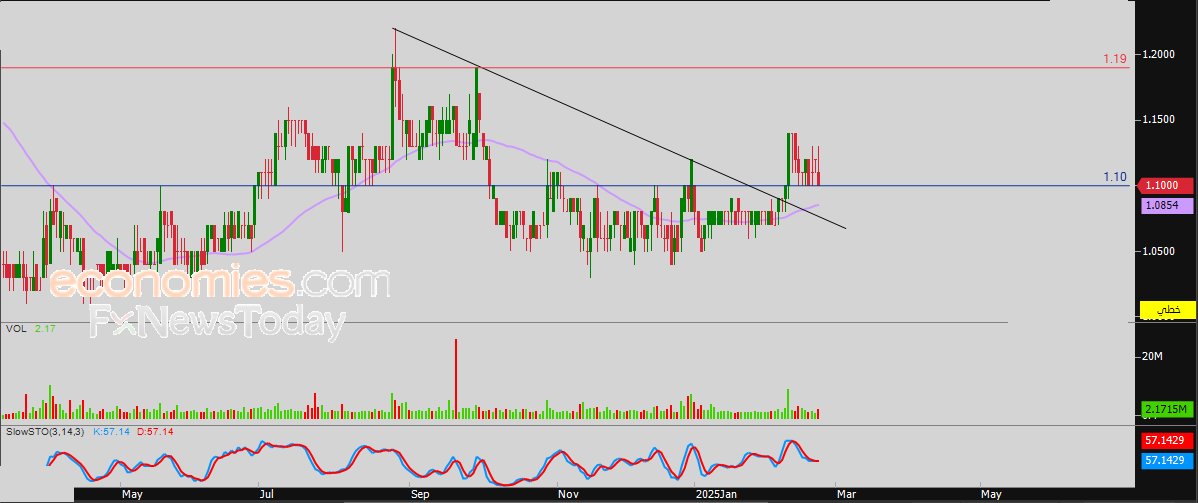Image resolution: width=1198 pixels, height=503 pixels.
Task: Select the blue 57.1429 stochastic tag
Action: [x=1166, y=460]
